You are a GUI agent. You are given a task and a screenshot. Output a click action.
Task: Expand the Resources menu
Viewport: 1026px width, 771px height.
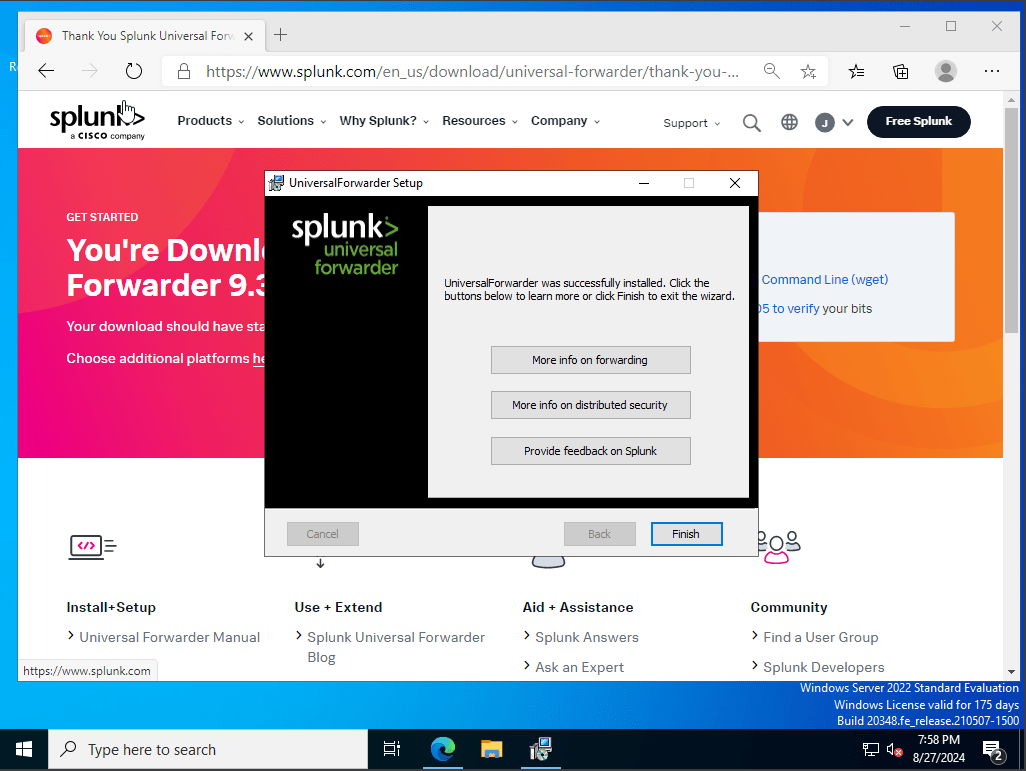(x=480, y=121)
